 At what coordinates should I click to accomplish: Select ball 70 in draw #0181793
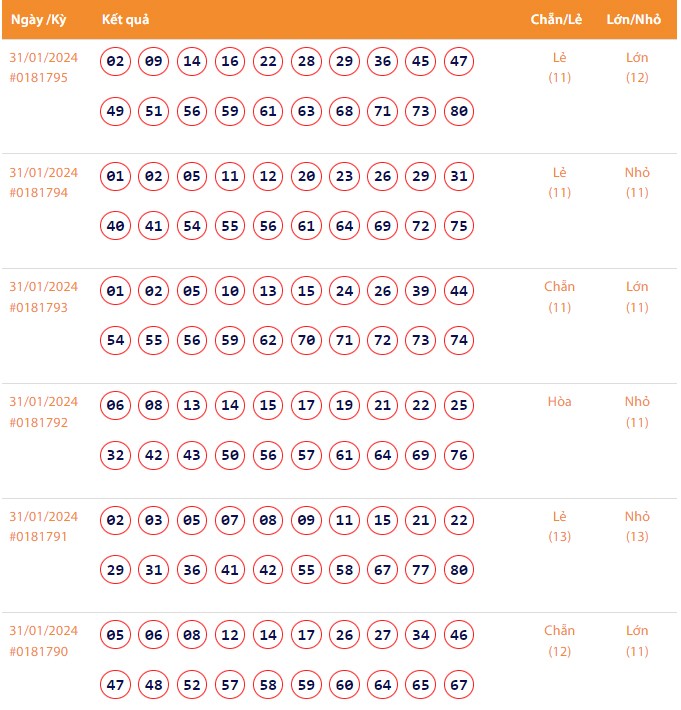[307, 341]
